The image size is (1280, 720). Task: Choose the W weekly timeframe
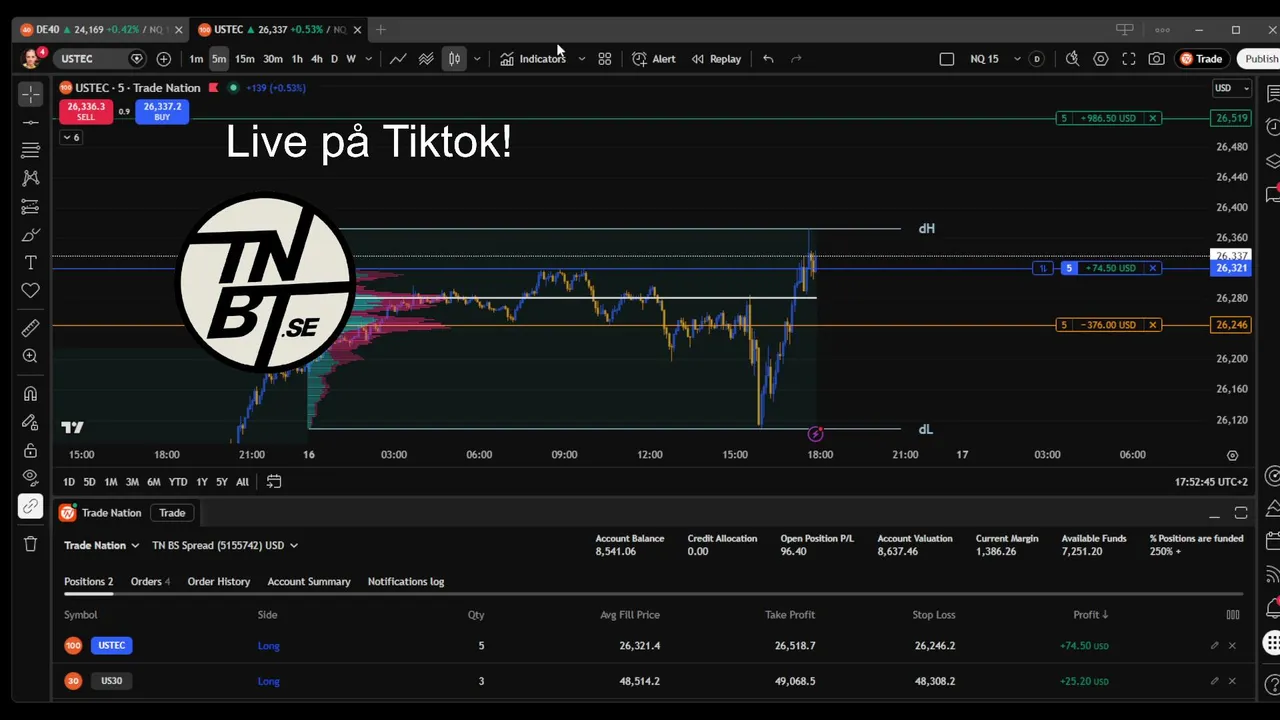(351, 59)
